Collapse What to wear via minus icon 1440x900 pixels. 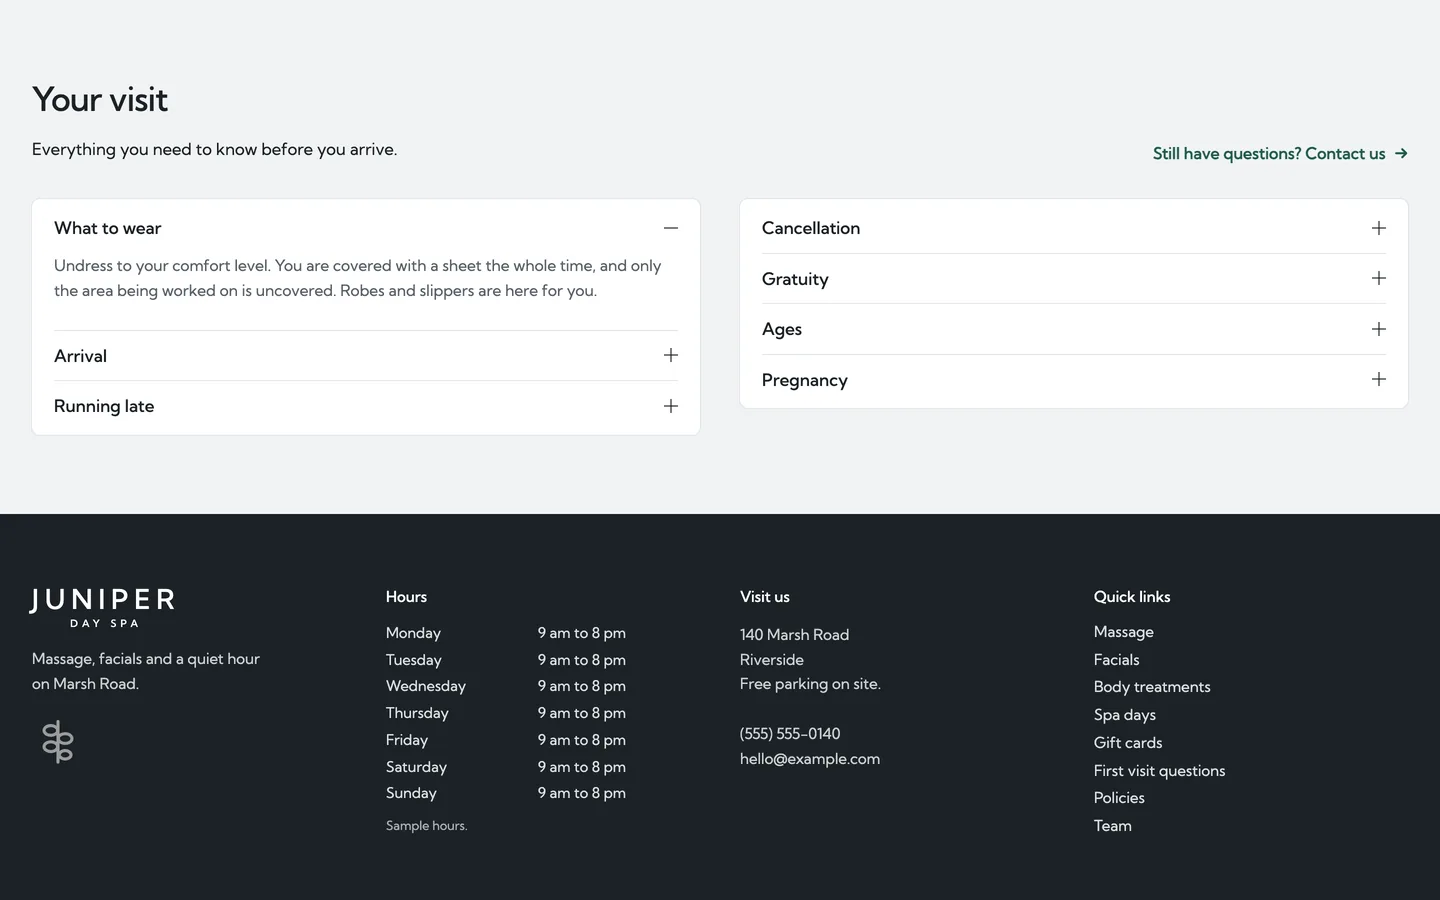[671, 228]
